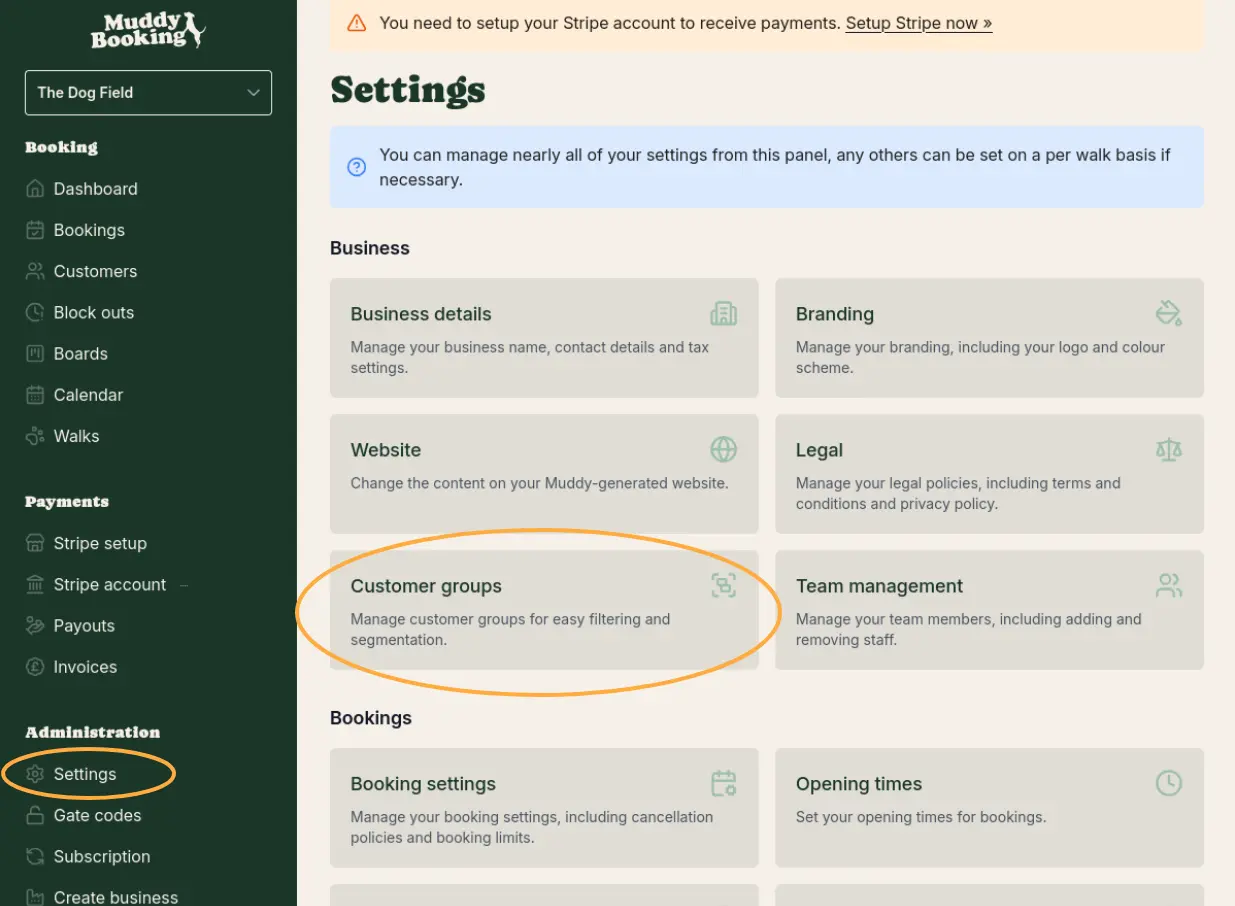Click the Legal scales icon
The image size is (1235, 906).
[1168, 449]
